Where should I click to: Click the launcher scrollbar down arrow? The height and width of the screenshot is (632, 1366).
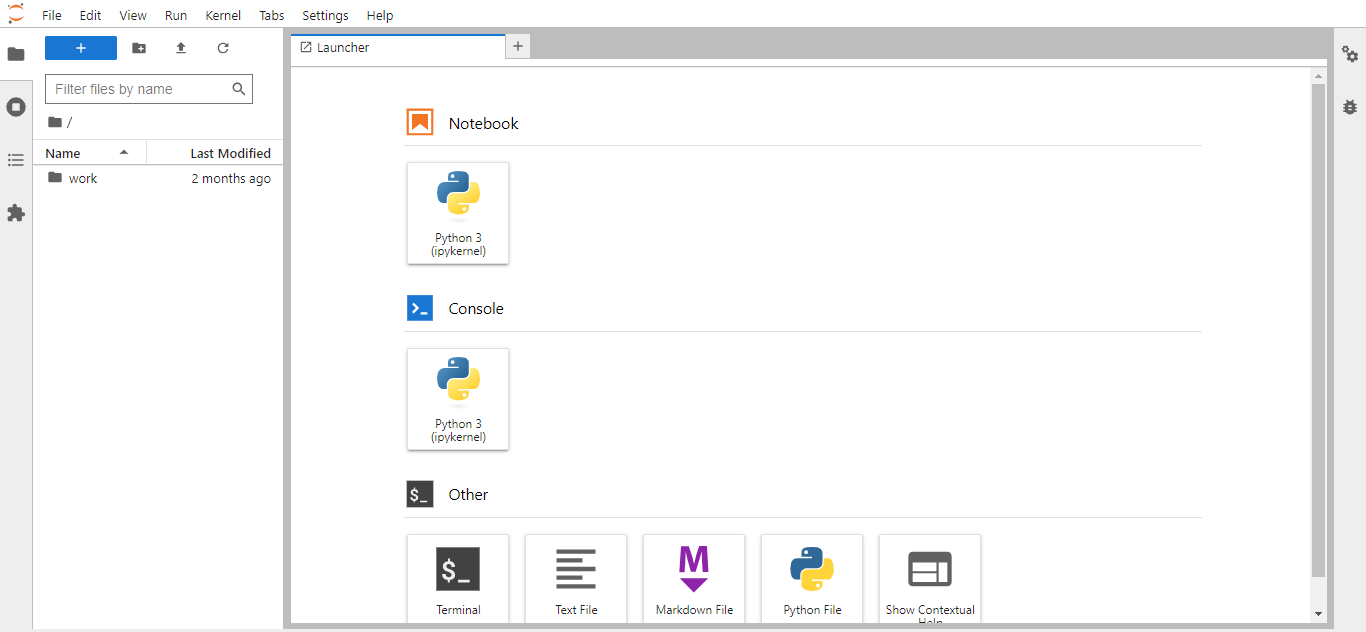click(x=1318, y=614)
